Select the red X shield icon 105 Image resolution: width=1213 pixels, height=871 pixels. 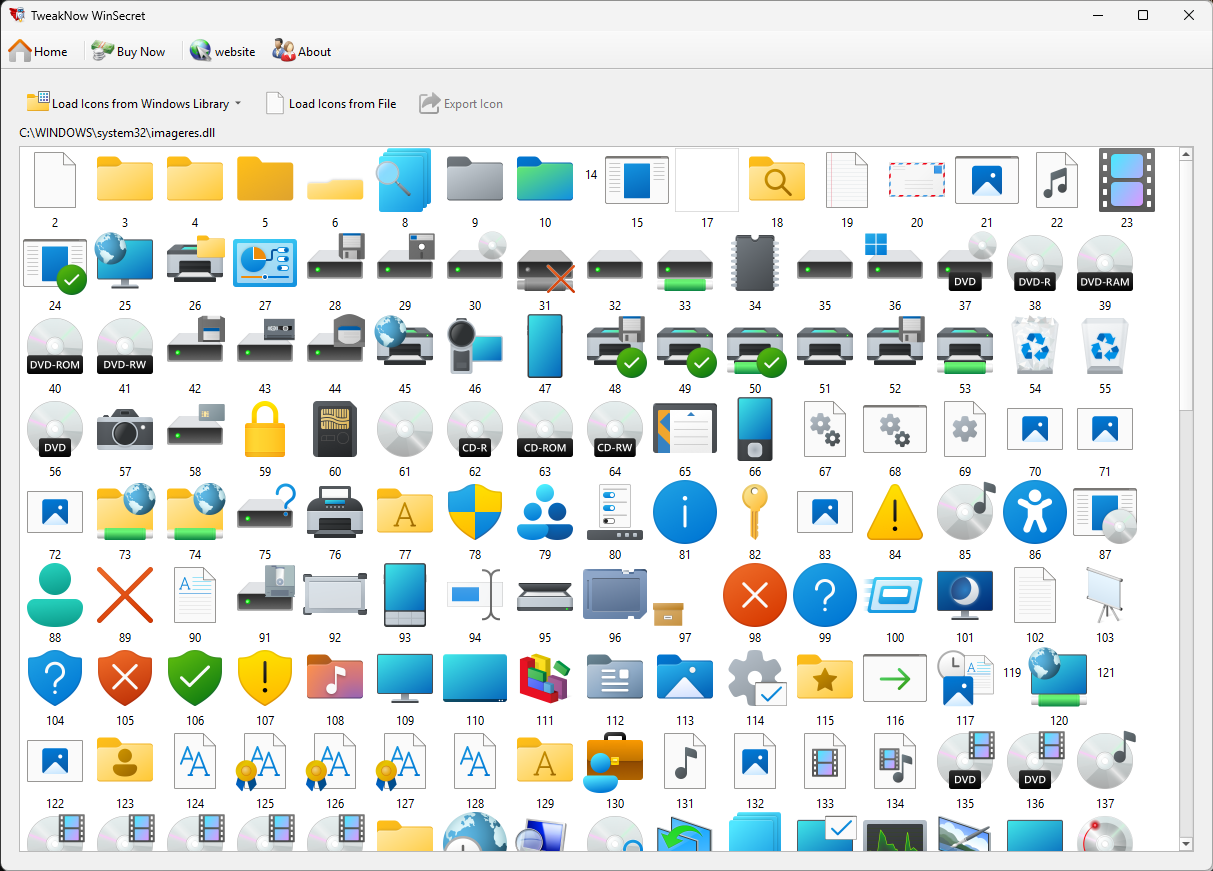click(x=125, y=678)
